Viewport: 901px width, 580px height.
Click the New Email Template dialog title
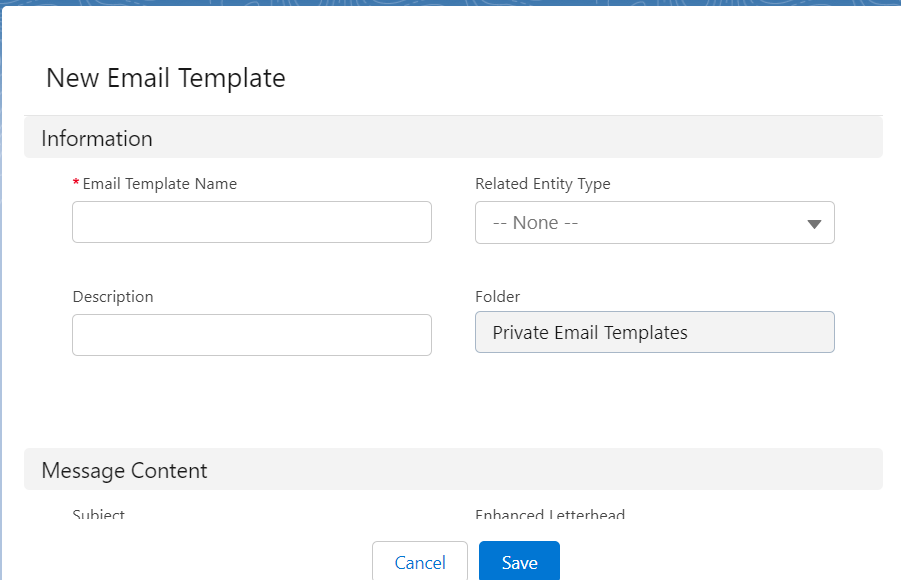click(166, 78)
